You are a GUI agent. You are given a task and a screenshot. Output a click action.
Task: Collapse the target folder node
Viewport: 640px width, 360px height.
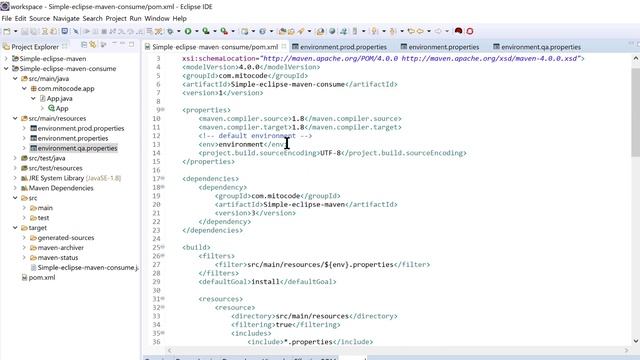(x=15, y=228)
